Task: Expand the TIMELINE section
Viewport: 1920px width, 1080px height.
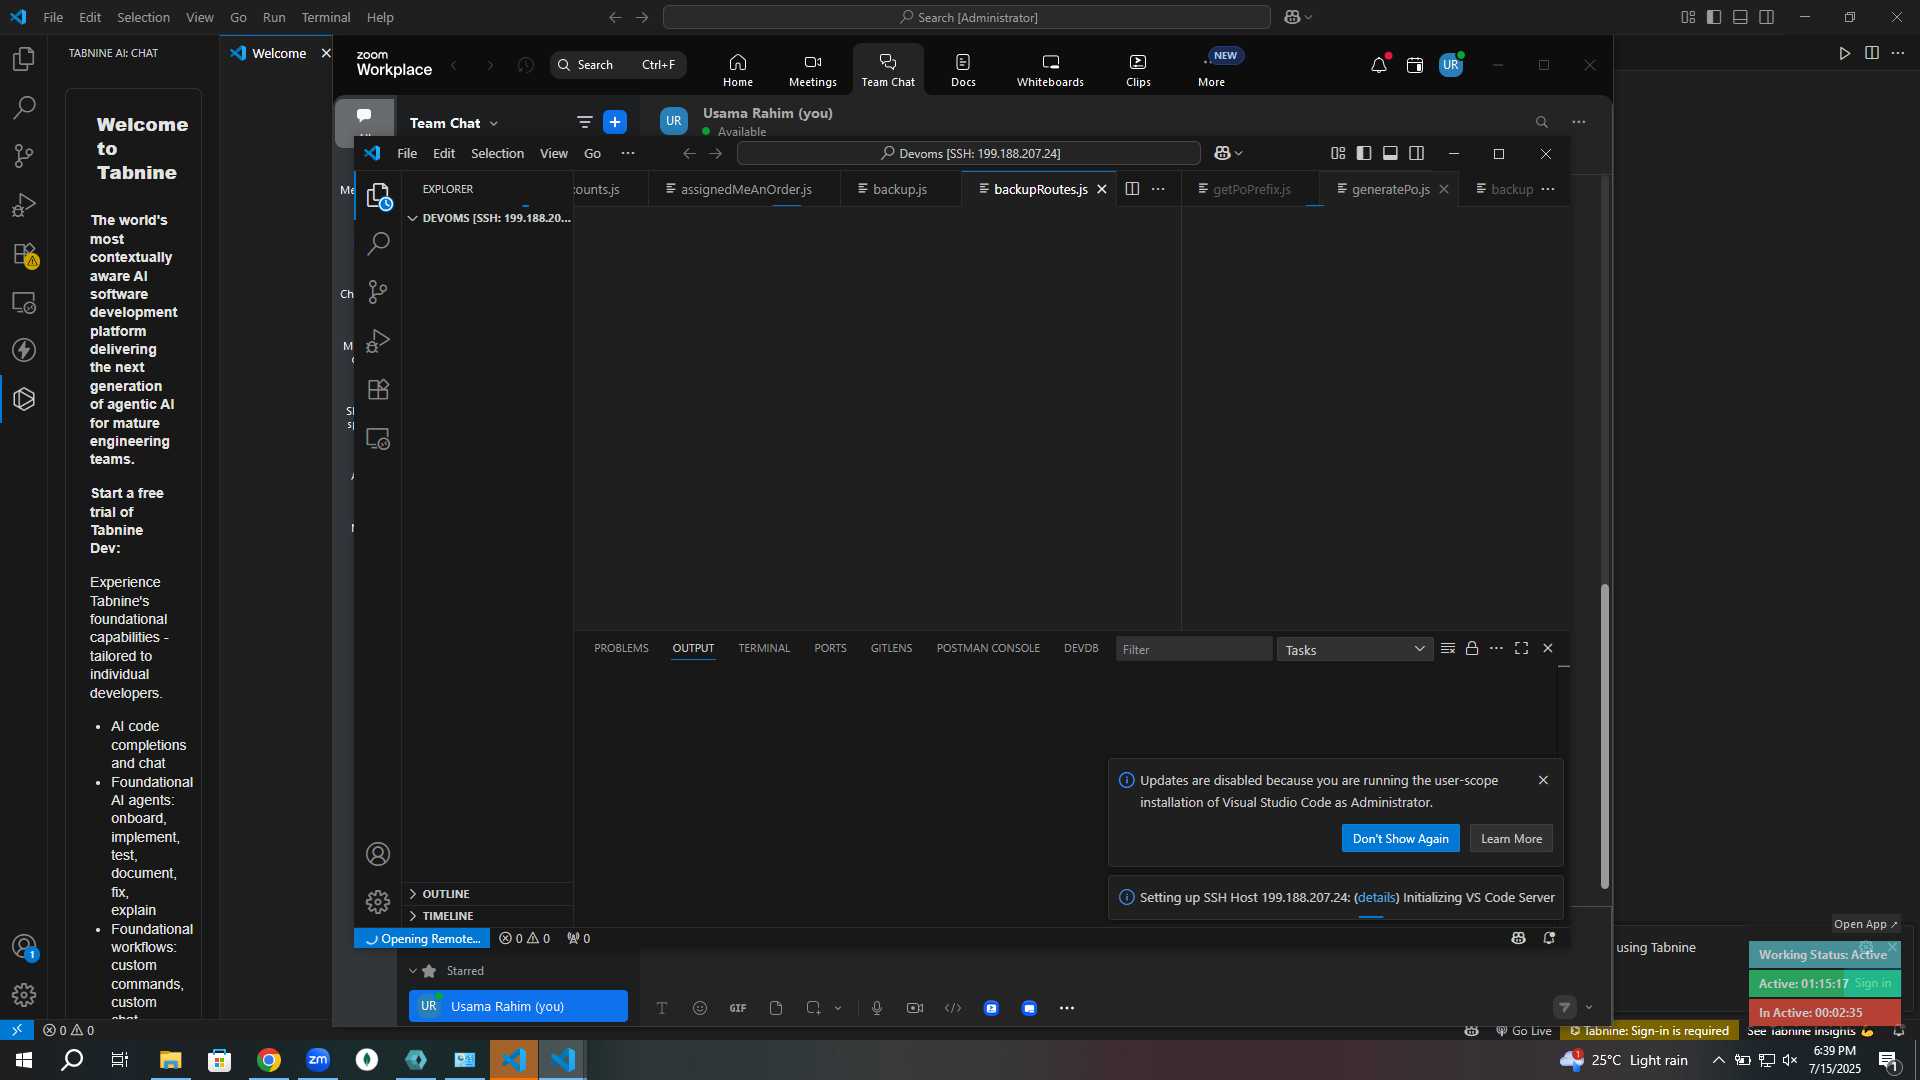Action: point(487,916)
